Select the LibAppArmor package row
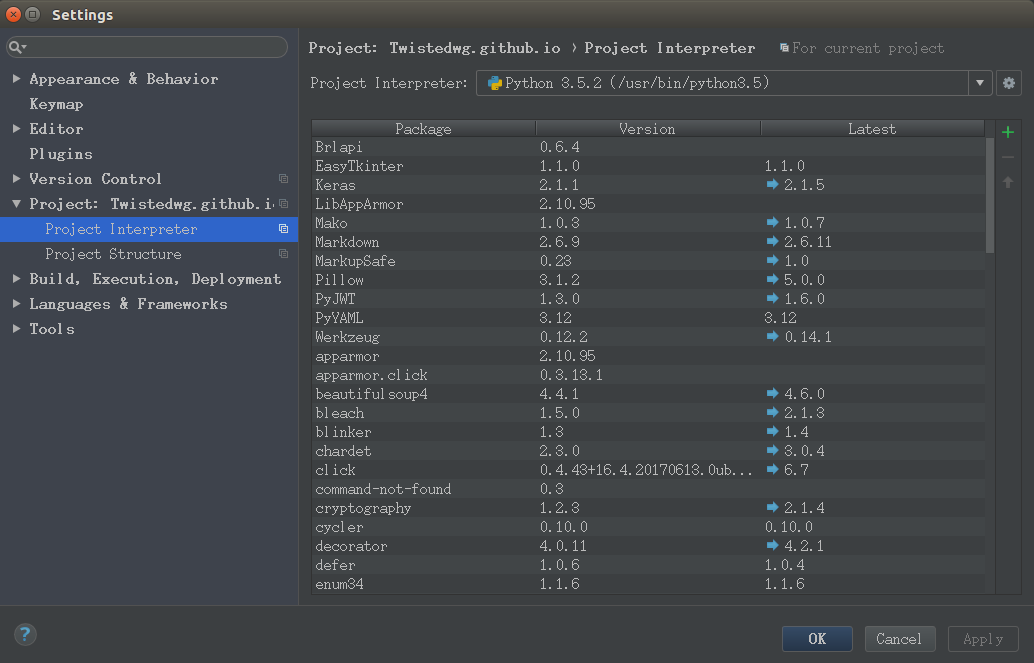This screenshot has width=1034, height=663. coord(648,204)
